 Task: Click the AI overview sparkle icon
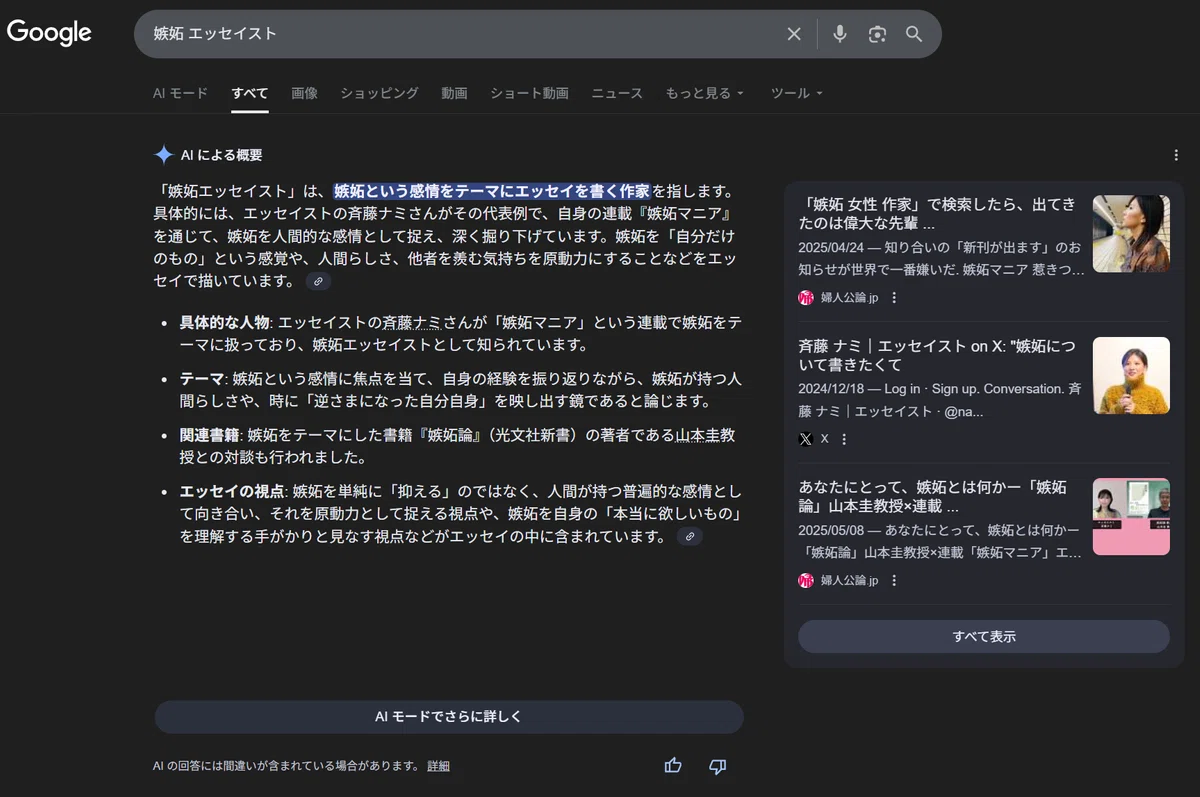[164, 155]
